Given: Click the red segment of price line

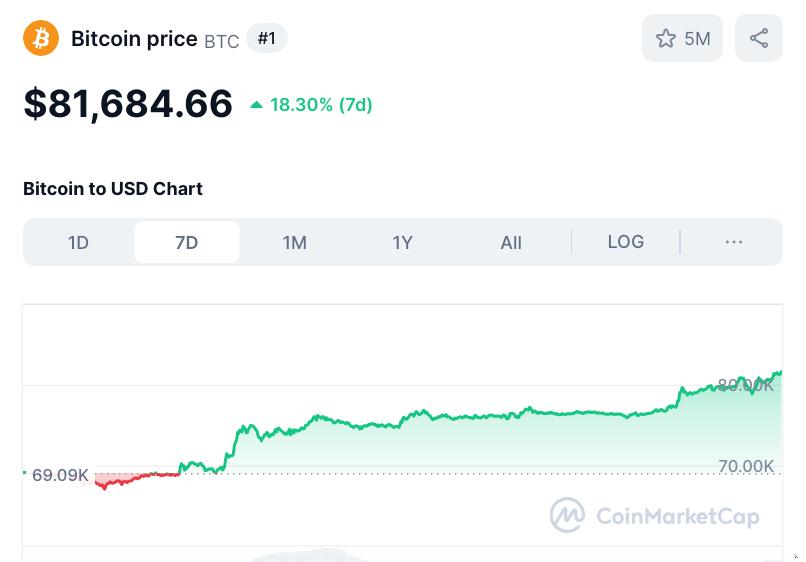Looking at the screenshot, I should 130,480.
